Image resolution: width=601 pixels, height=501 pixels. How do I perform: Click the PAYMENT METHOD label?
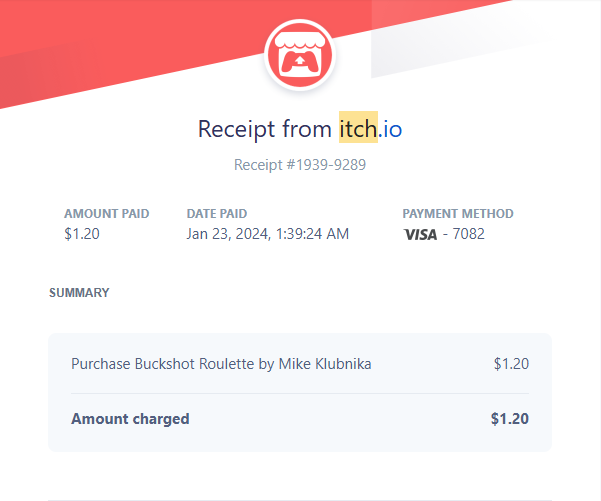pyautogui.click(x=458, y=214)
